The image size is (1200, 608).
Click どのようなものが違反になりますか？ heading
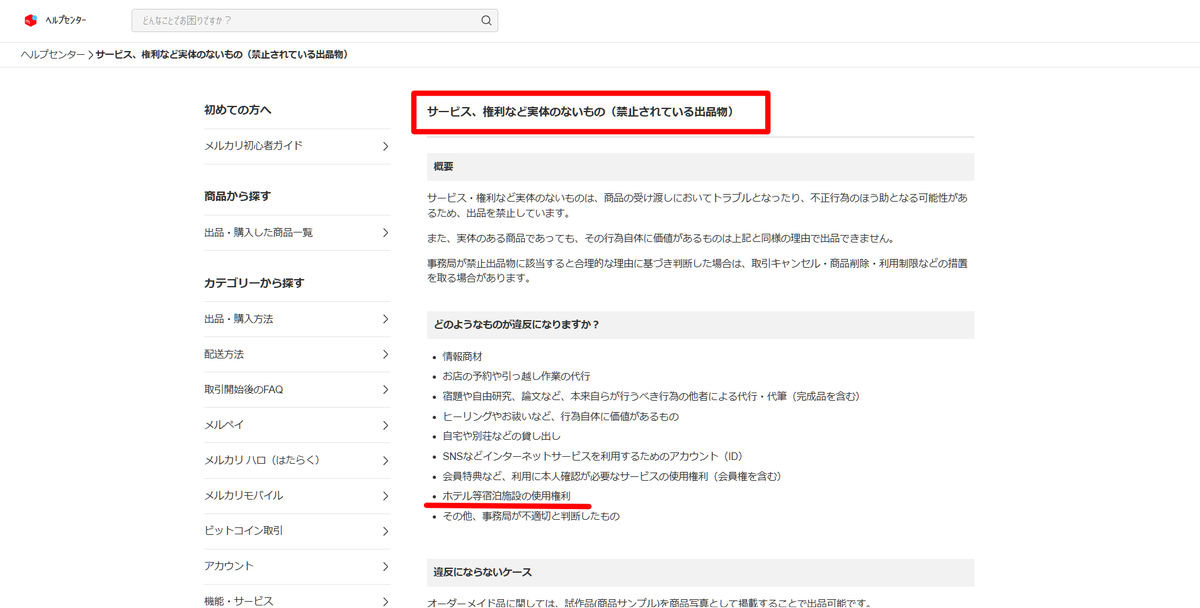(516, 325)
